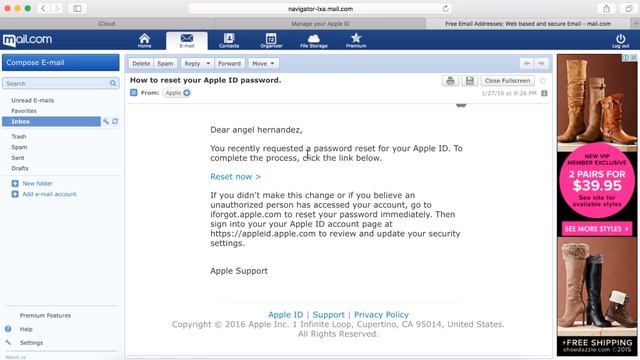Star this email as favorite

(543, 81)
